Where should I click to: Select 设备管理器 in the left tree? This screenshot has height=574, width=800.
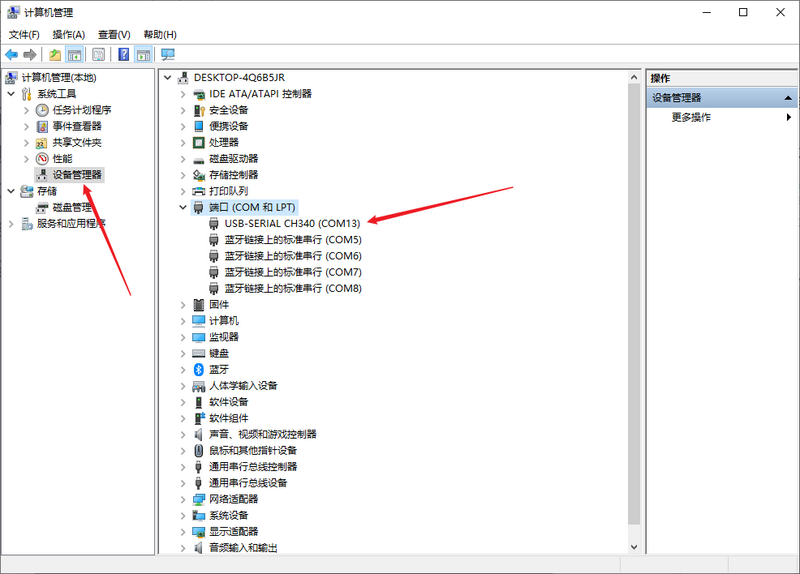77,175
